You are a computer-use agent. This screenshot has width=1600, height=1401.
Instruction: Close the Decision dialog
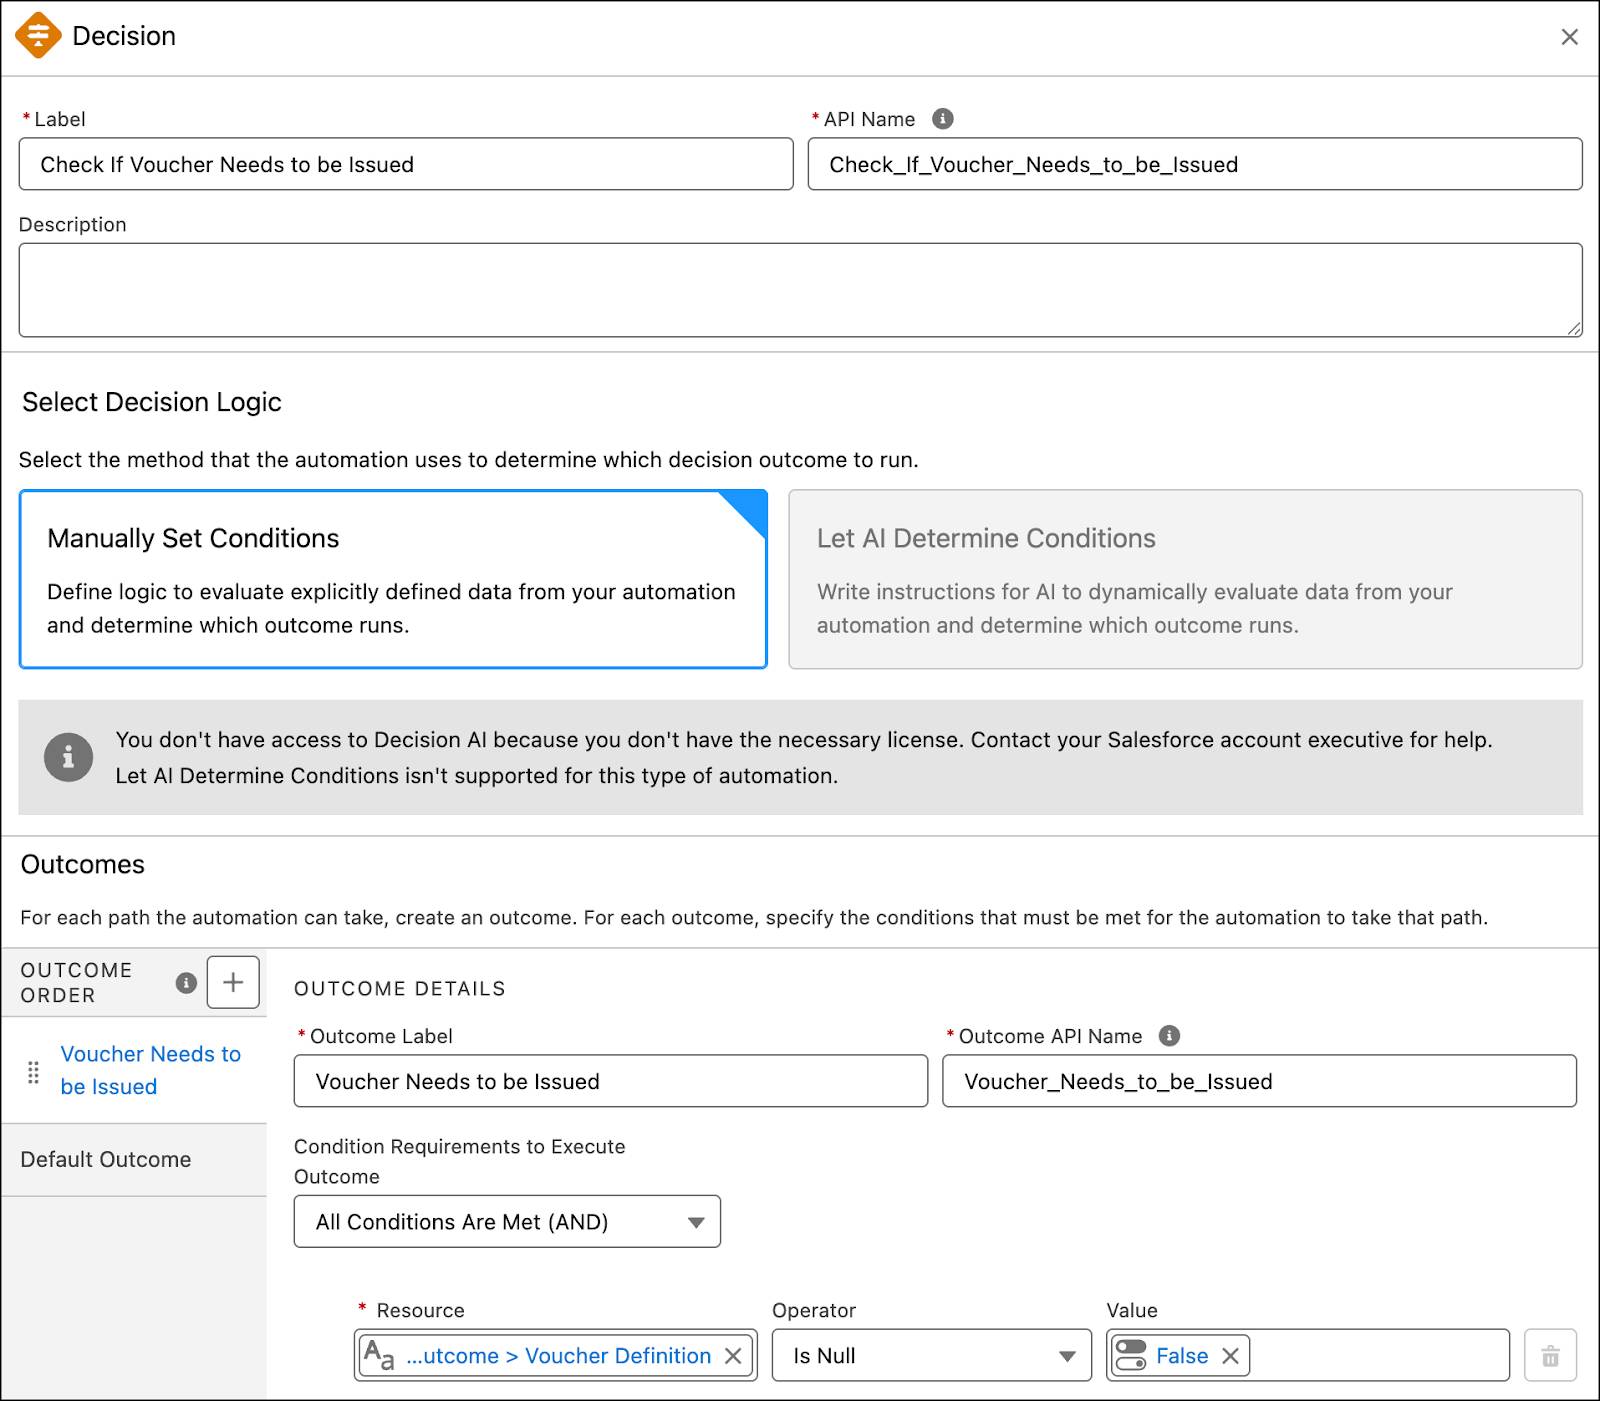pos(1569,37)
